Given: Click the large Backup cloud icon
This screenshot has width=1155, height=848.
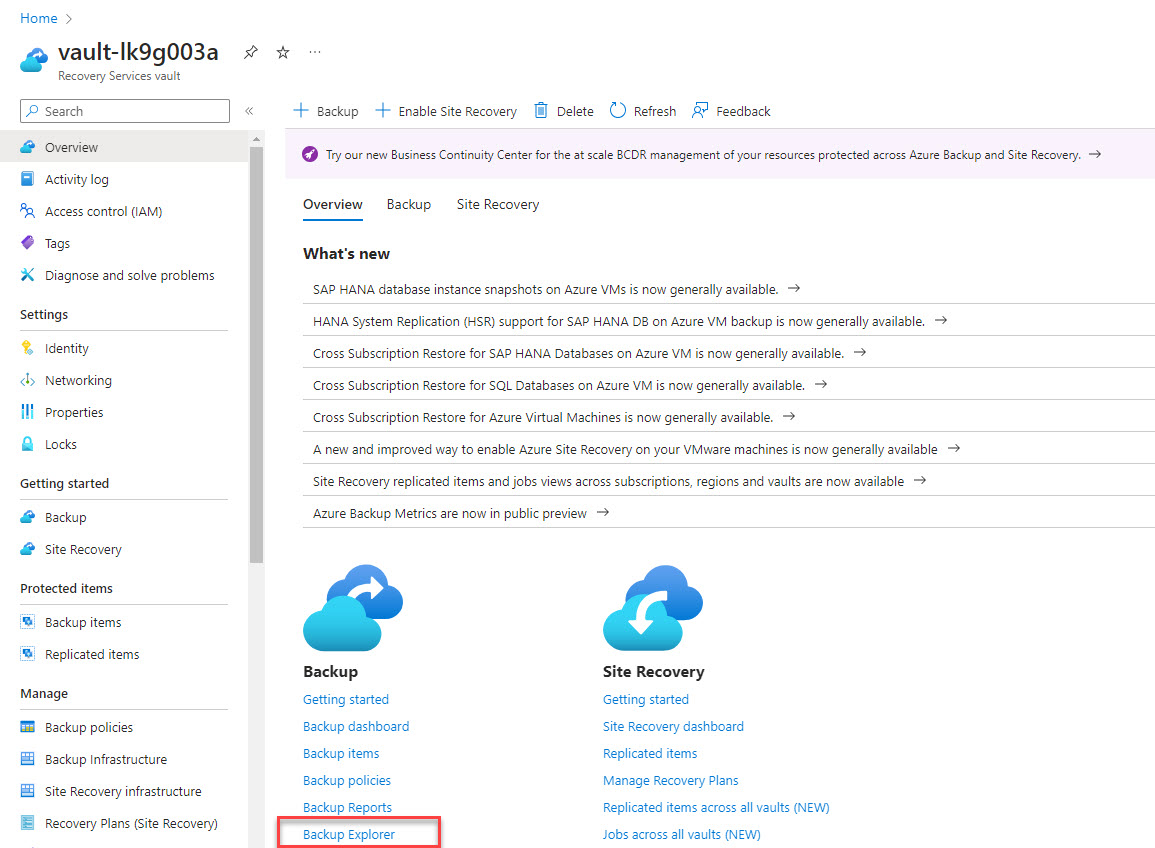Looking at the screenshot, I should [352, 608].
